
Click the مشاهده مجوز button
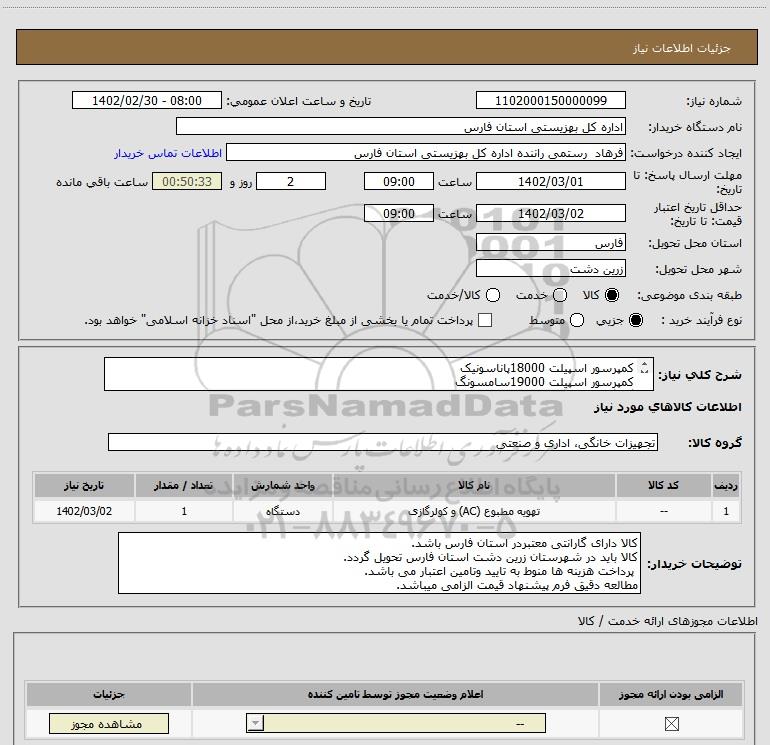click(109, 723)
